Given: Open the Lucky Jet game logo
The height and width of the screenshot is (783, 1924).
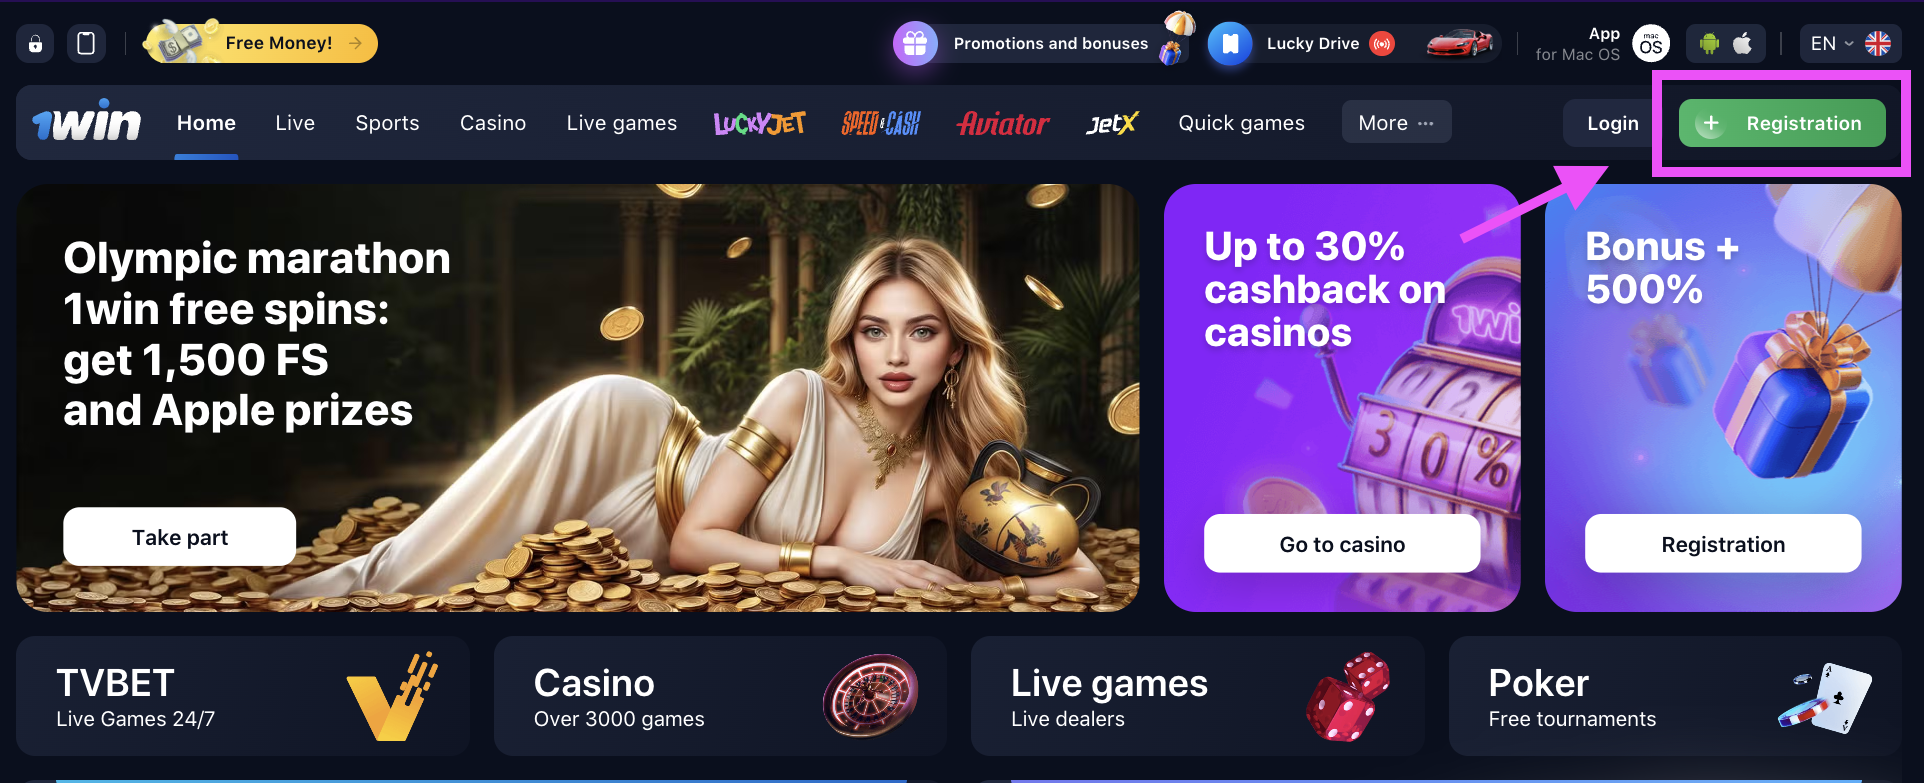Looking at the screenshot, I should (759, 123).
